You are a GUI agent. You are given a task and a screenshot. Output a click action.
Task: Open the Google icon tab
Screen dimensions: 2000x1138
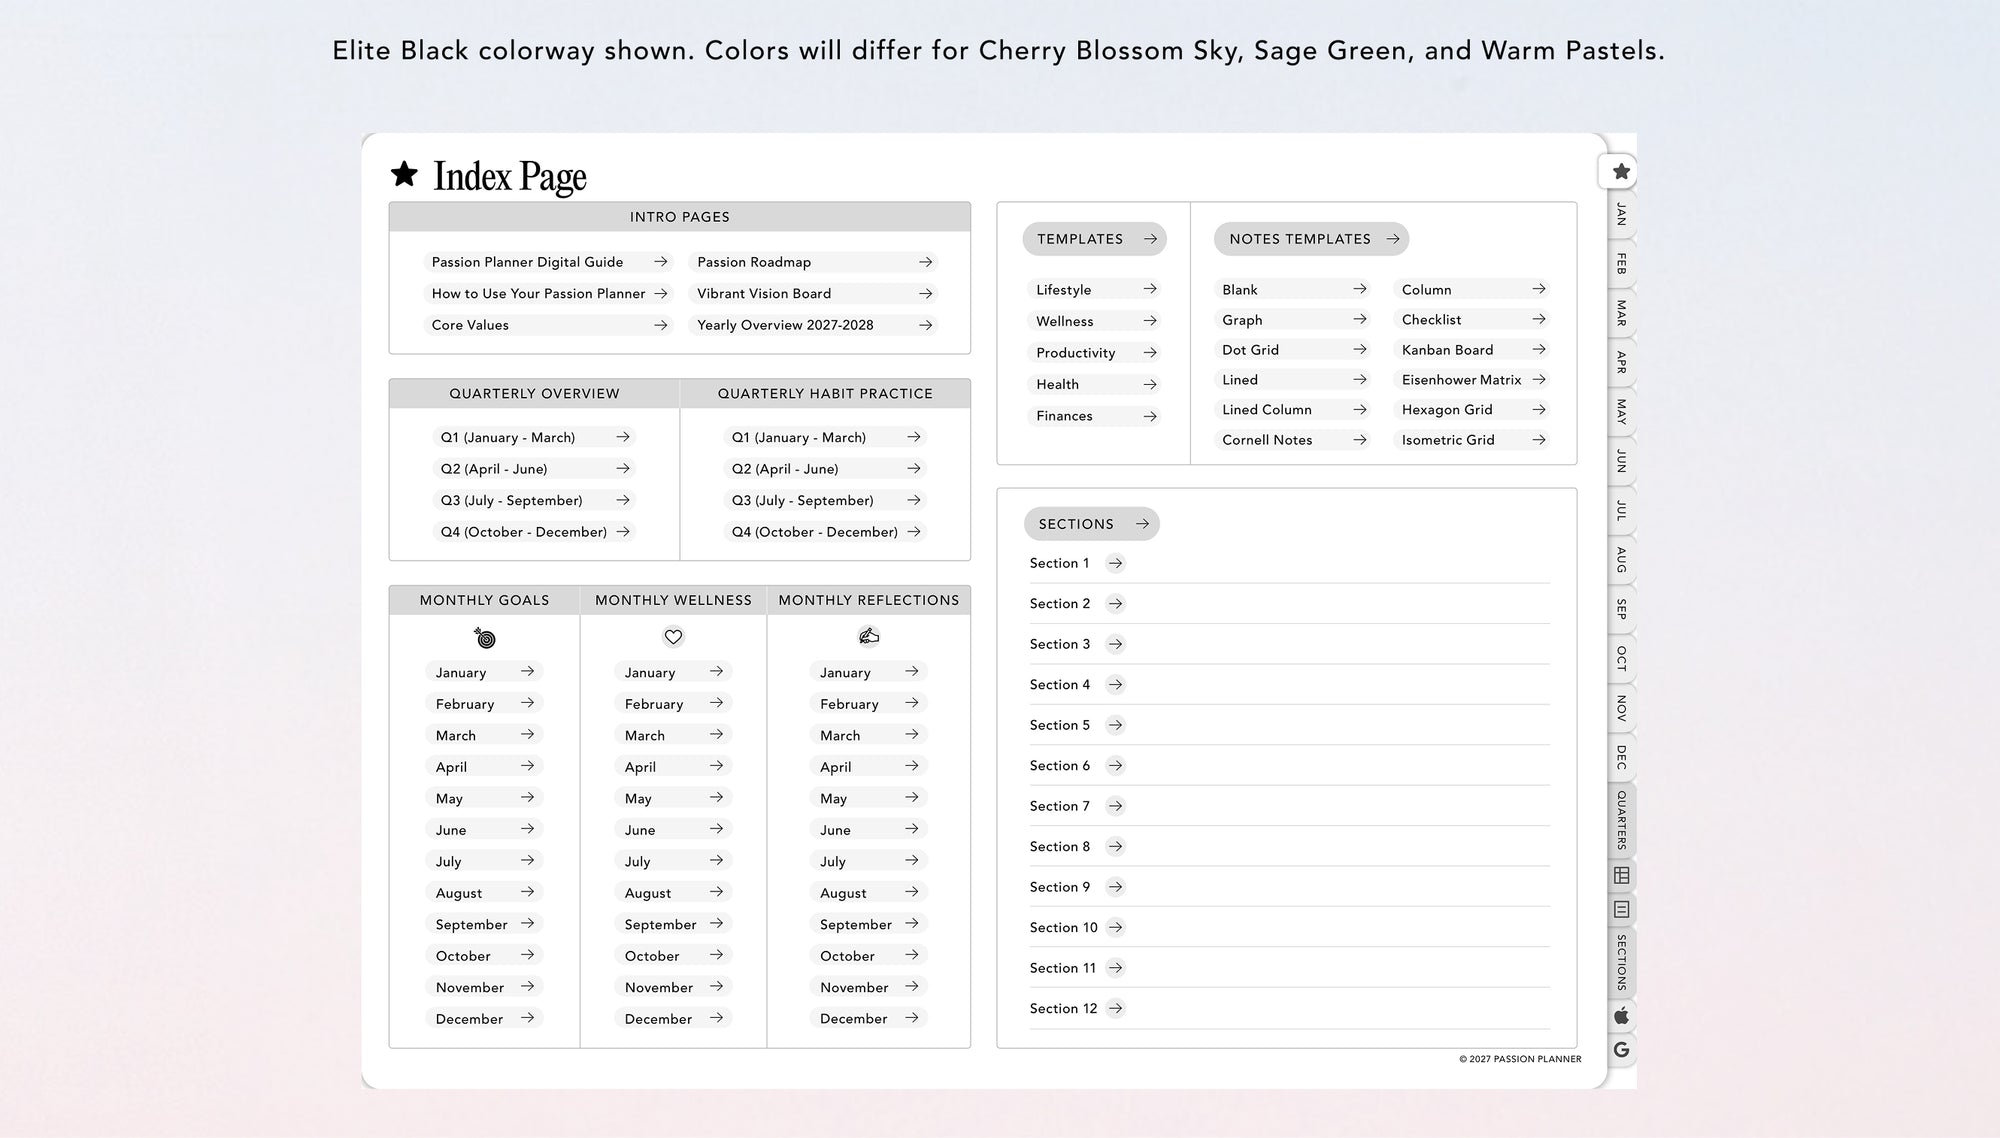coord(1621,1050)
